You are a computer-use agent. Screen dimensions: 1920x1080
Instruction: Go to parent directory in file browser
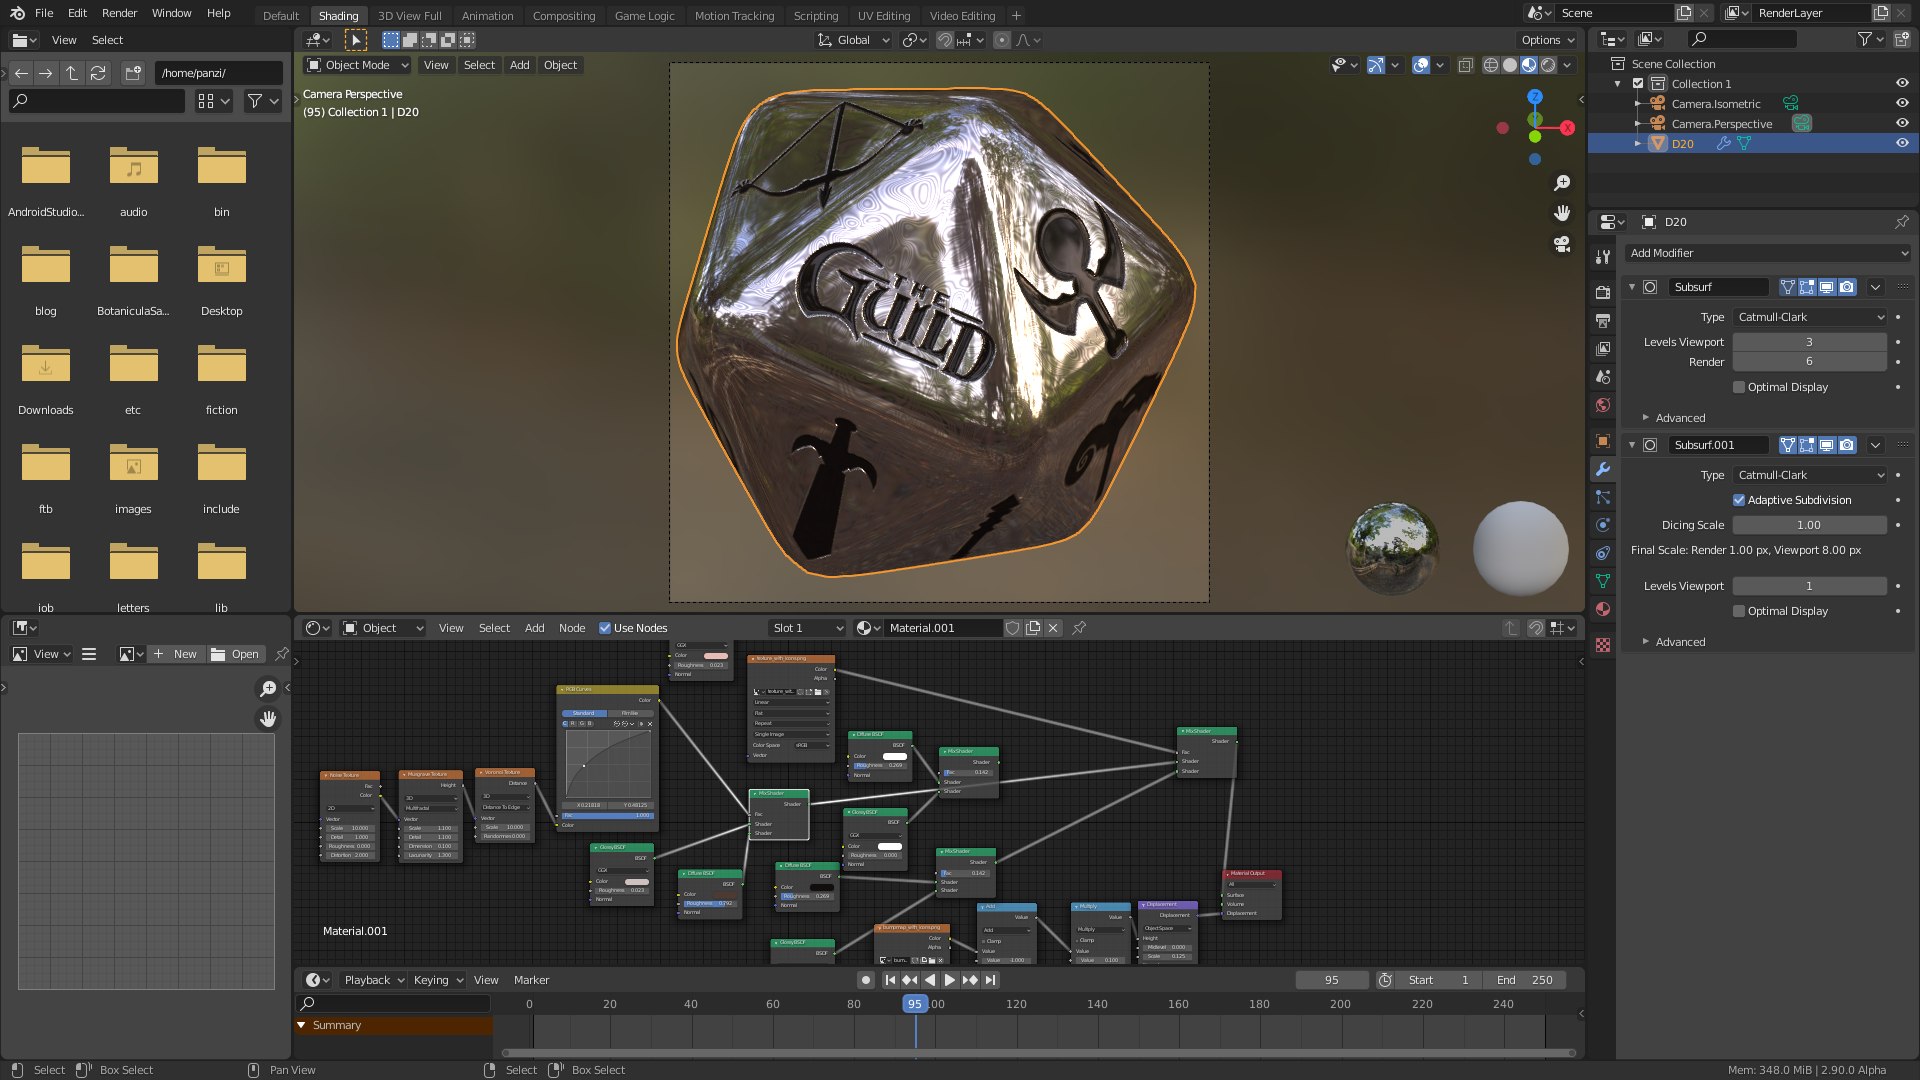click(x=72, y=73)
